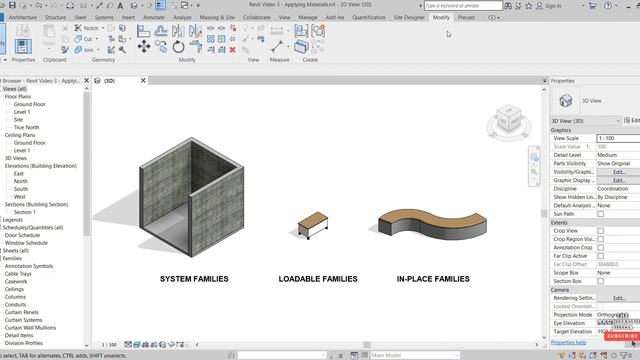The height and width of the screenshot is (360, 640).
Task: Click the keyword search input field
Action: tap(463, 6)
